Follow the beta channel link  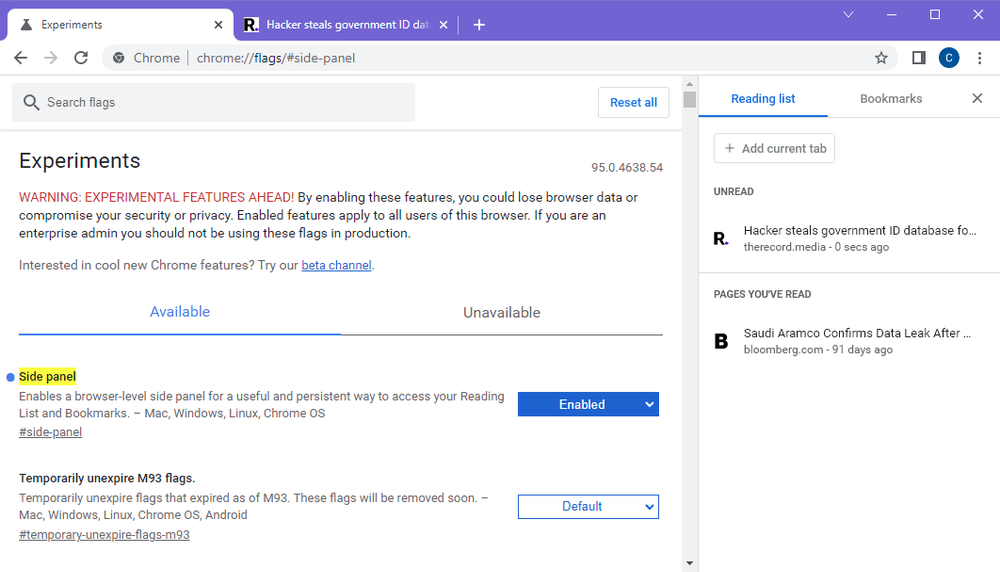(x=336, y=266)
